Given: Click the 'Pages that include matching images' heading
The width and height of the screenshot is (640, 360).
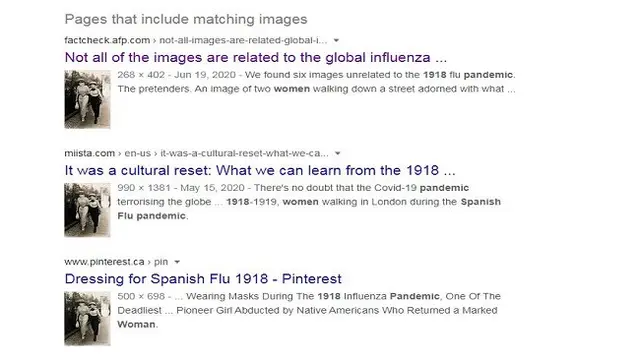Looking at the screenshot, I should point(186,19).
